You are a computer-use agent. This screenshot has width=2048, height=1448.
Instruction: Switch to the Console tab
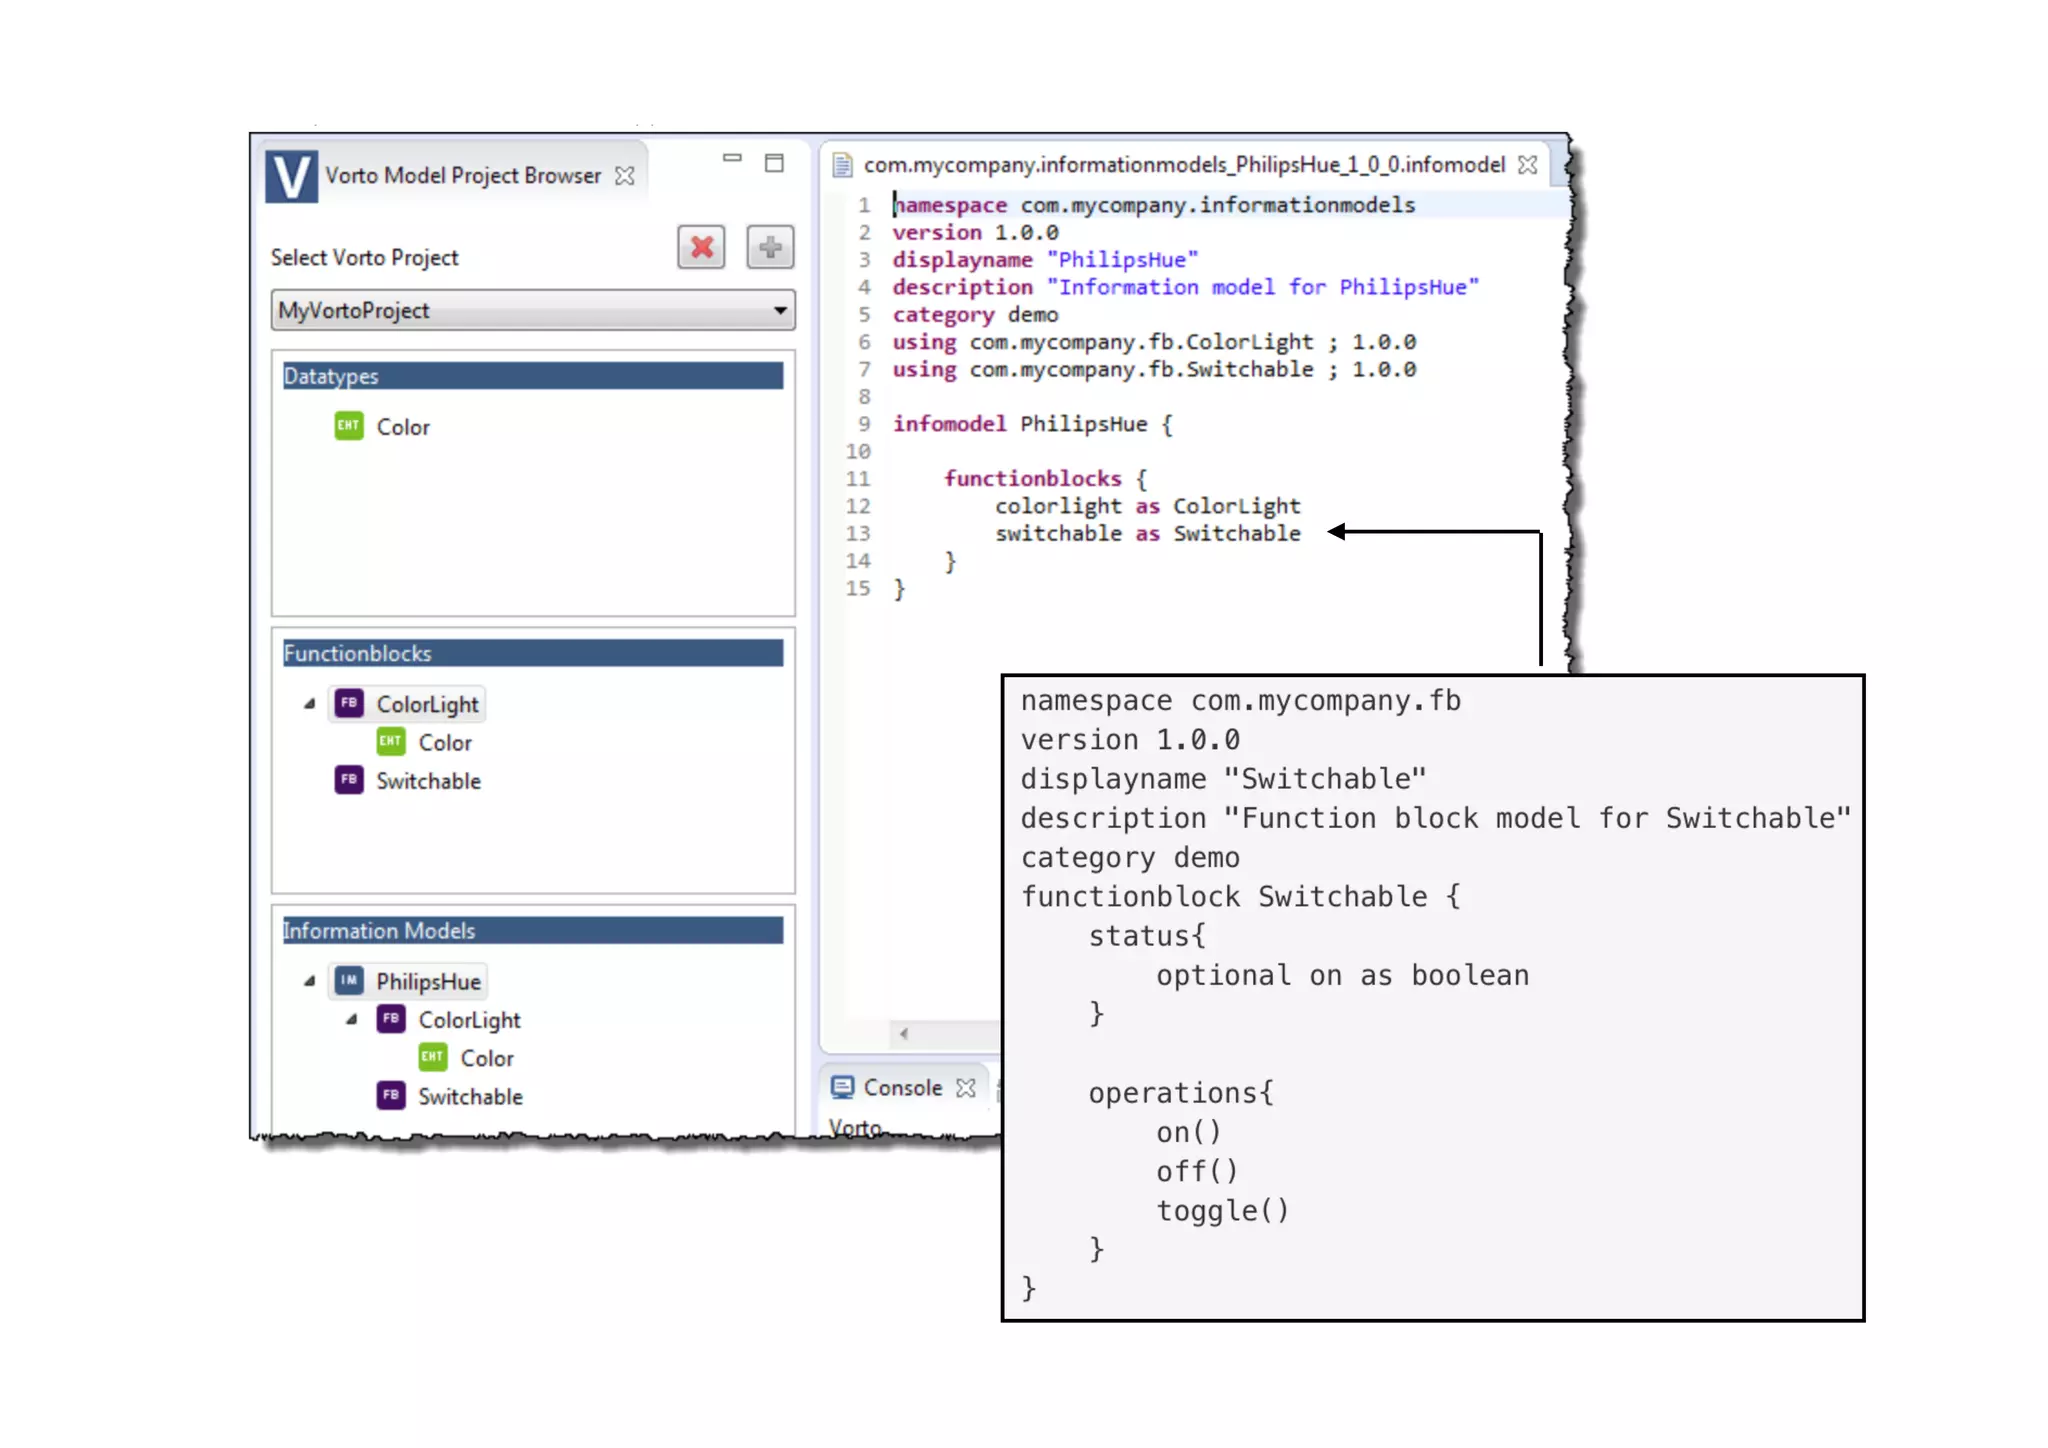902,1088
